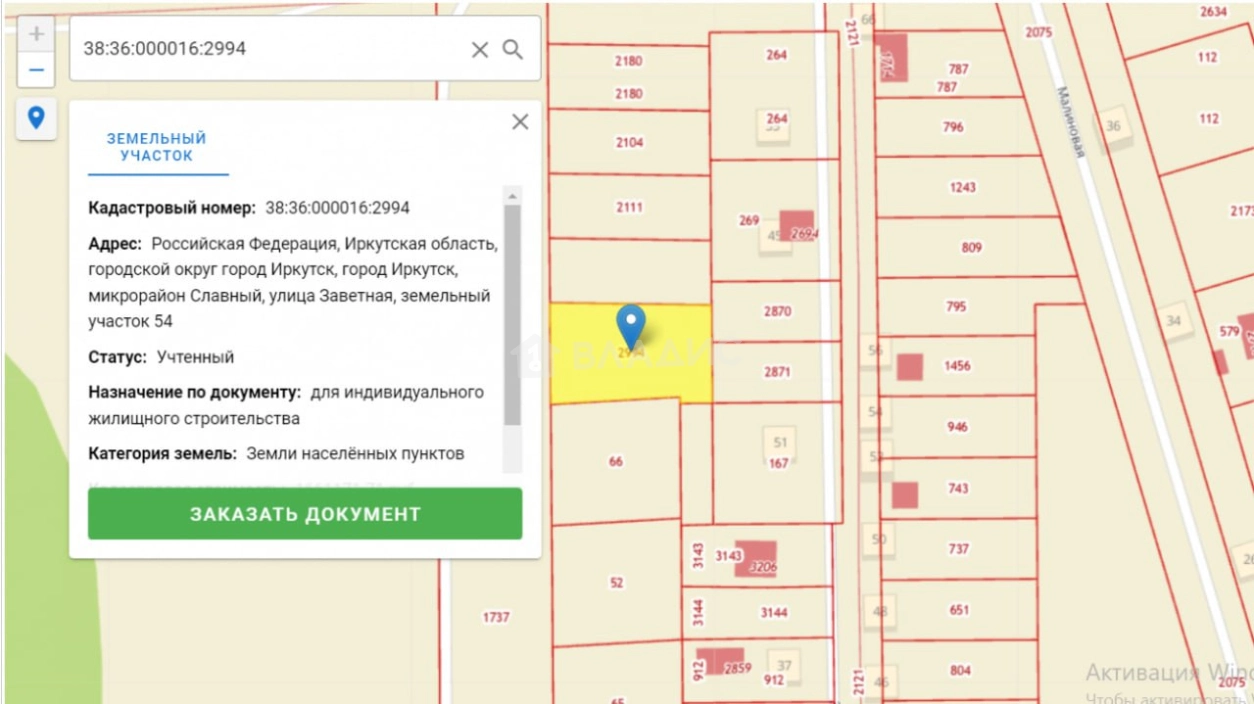Select parcel 2870 on the map

(777, 311)
